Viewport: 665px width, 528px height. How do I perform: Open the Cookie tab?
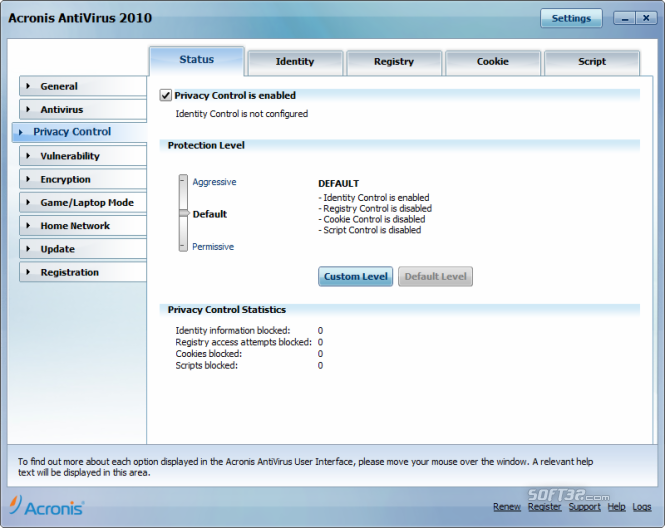pyautogui.click(x=493, y=62)
